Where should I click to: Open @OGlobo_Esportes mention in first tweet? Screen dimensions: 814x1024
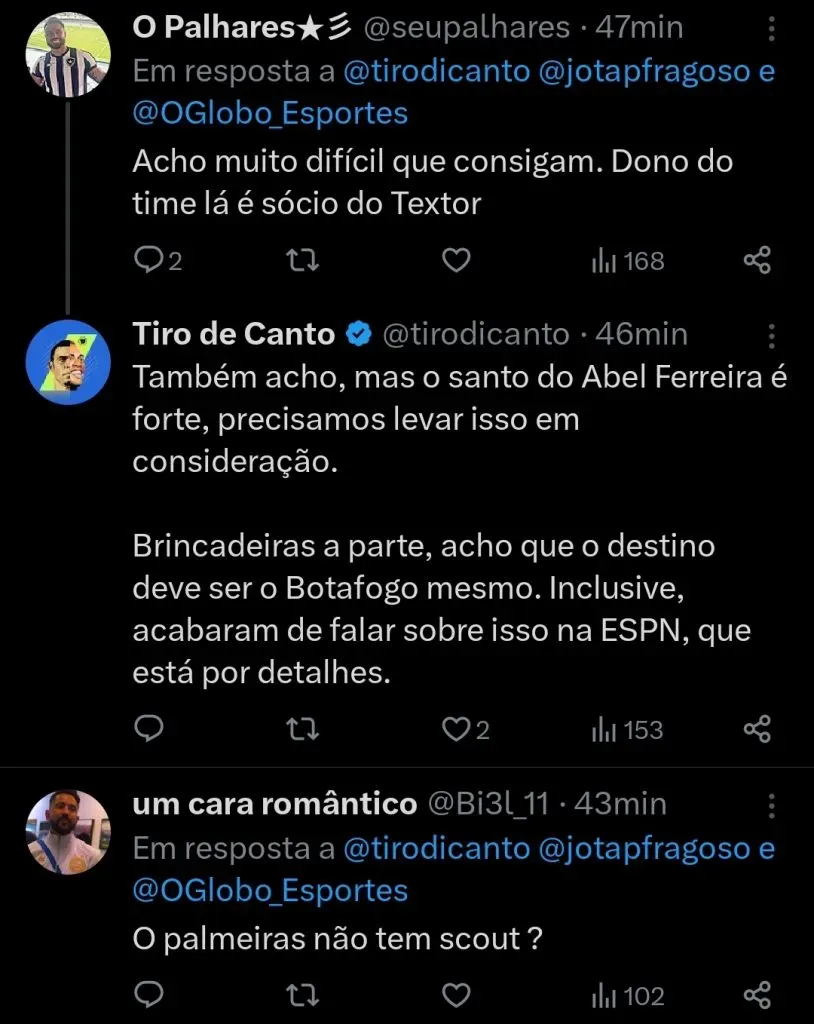(x=270, y=113)
